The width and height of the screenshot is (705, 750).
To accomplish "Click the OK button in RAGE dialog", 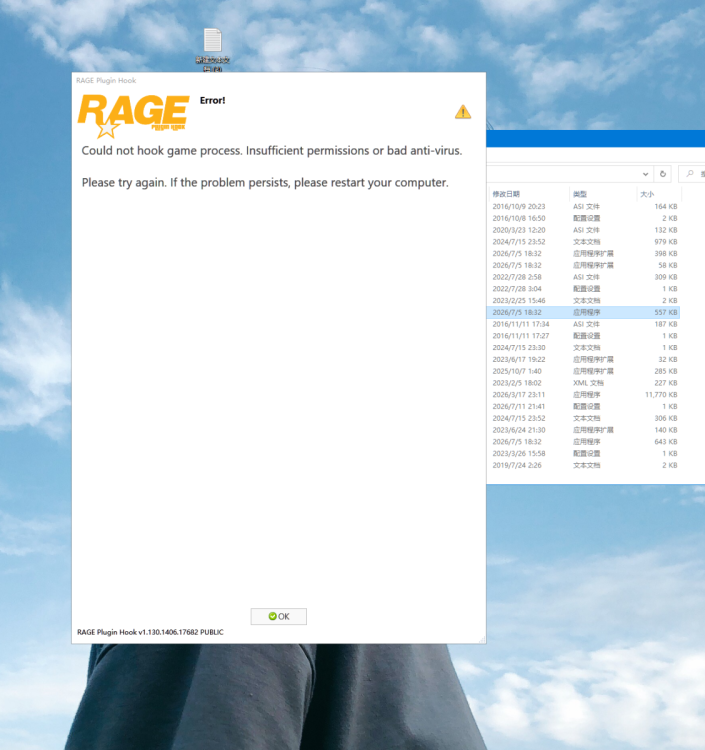I will click(278, 616).
